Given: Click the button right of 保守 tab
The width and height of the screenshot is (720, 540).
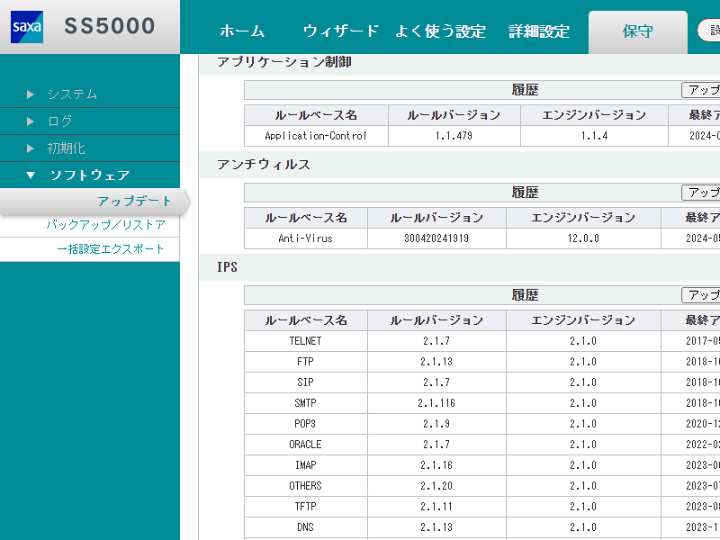Looking at the screenshot, I should (x=709, y=31).
